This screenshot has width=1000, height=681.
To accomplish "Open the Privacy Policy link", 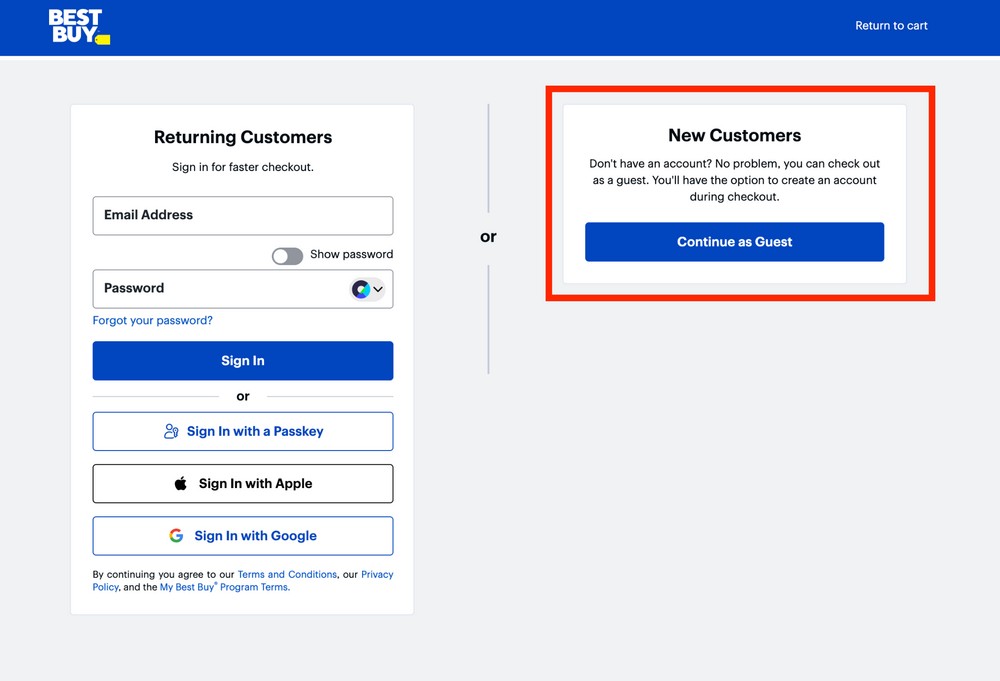I will [x=377, y=575].
